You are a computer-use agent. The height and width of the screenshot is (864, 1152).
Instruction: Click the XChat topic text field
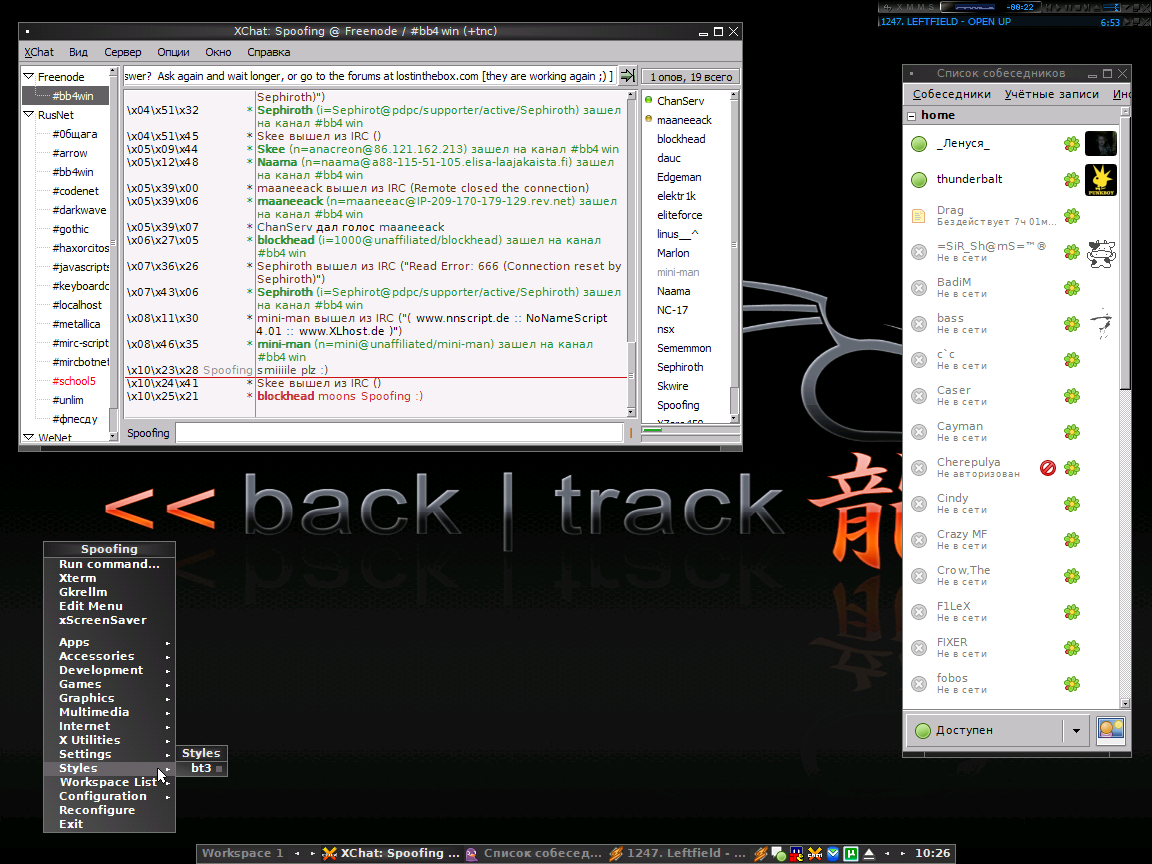click(369, 76)
